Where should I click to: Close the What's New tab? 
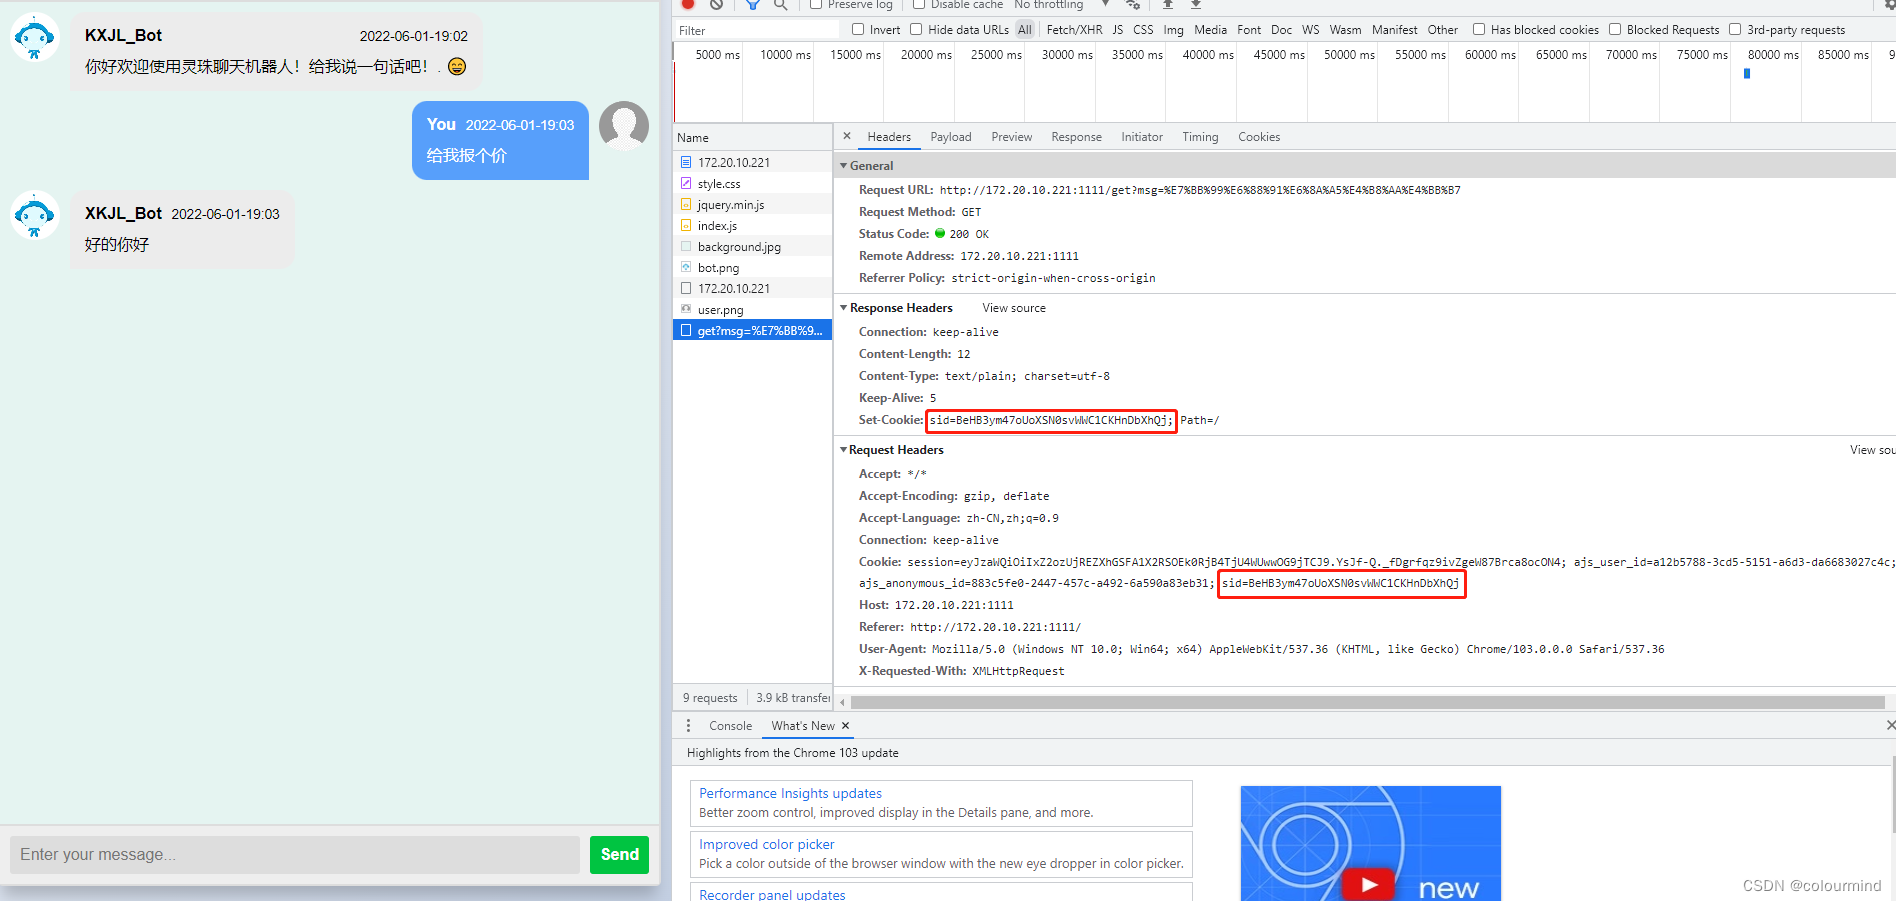coord(845,726)
